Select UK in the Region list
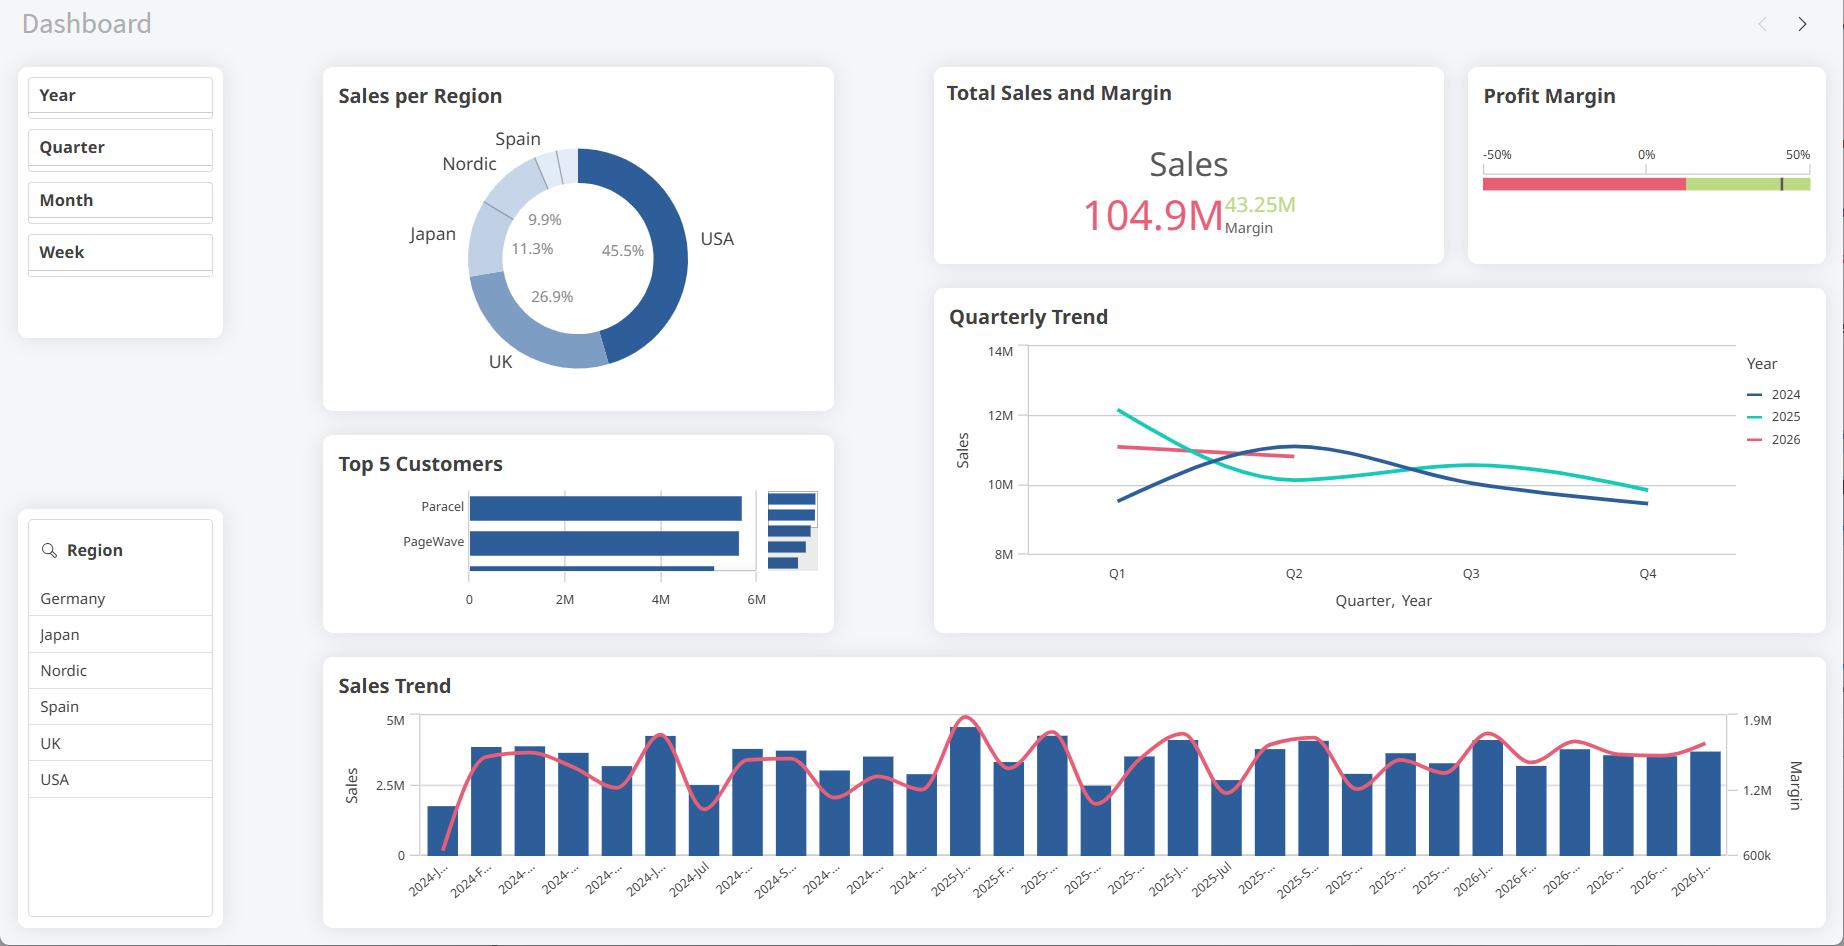 (x=120, y=743)
